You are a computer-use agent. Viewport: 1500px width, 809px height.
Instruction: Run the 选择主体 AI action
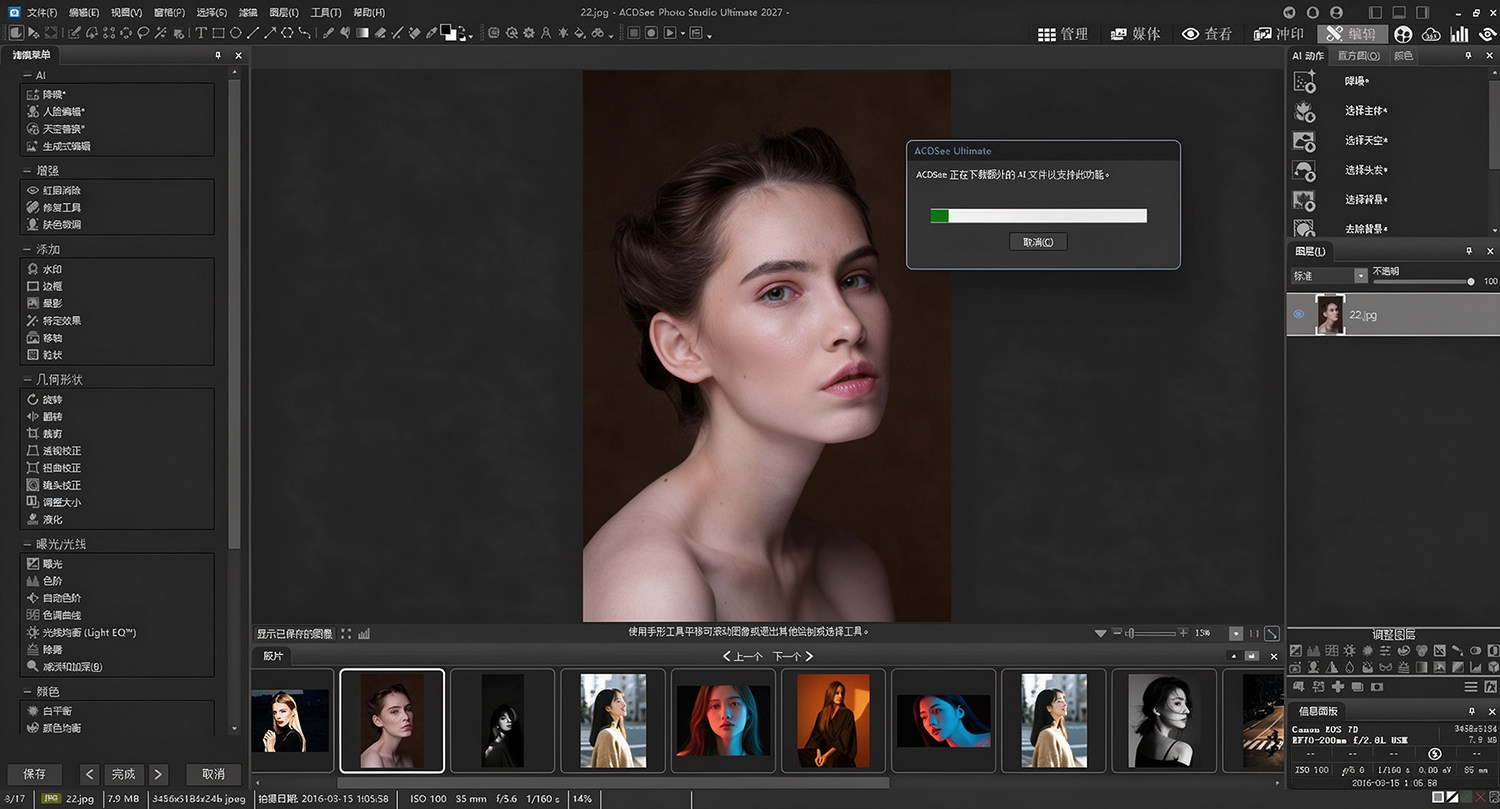1366,111
